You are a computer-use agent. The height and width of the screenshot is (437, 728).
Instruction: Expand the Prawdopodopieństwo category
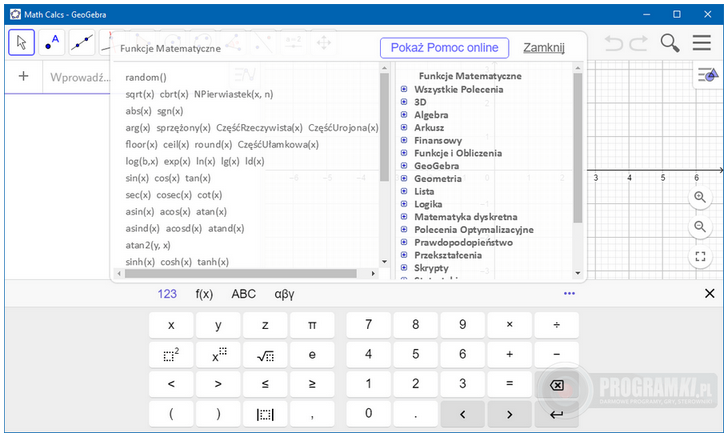(x=404, y=242)
